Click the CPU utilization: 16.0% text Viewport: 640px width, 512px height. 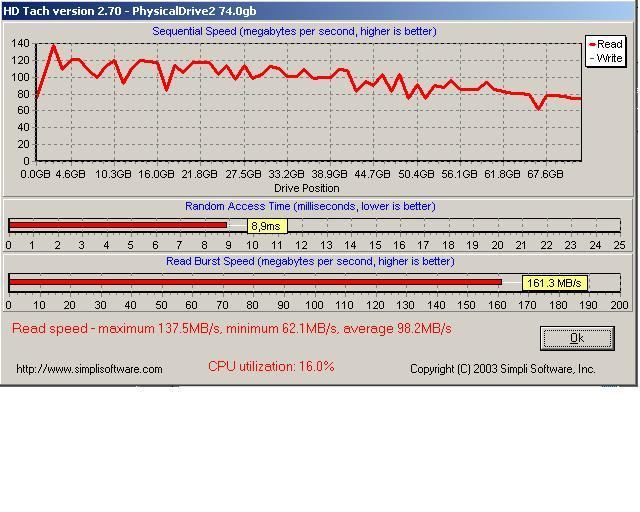[271, 366]
